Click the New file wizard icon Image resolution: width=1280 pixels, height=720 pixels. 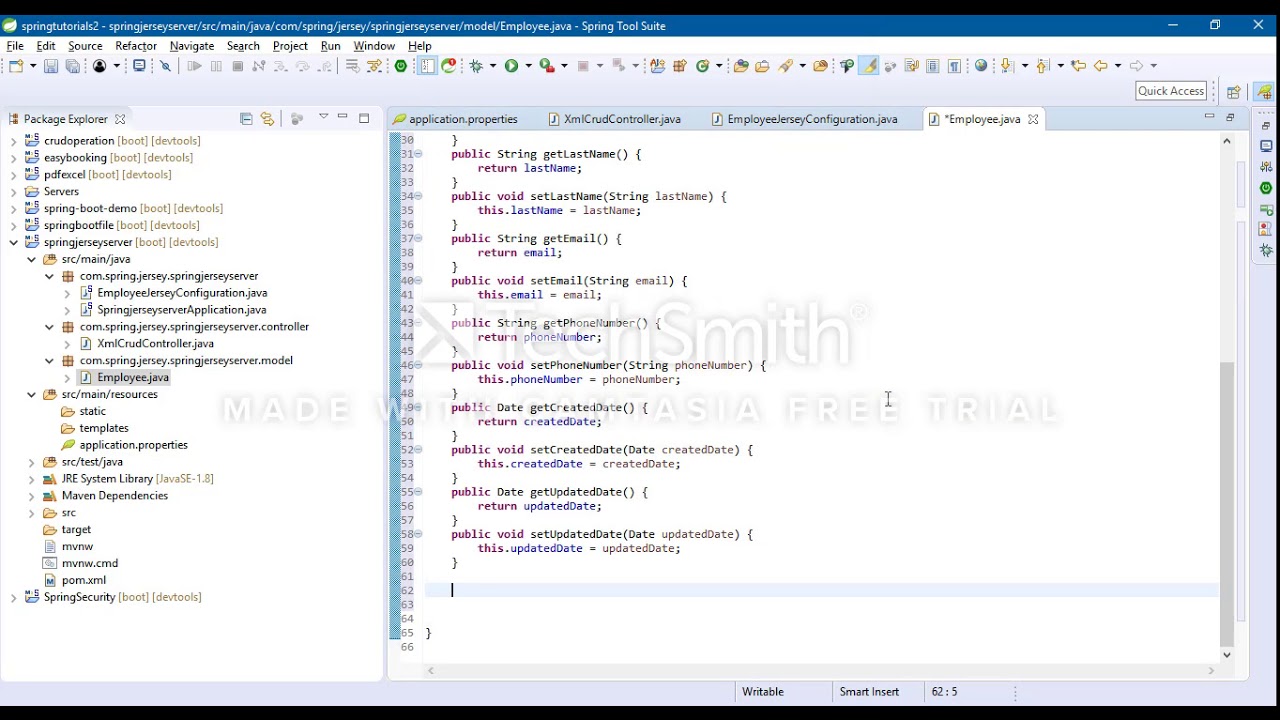point(16,66)
